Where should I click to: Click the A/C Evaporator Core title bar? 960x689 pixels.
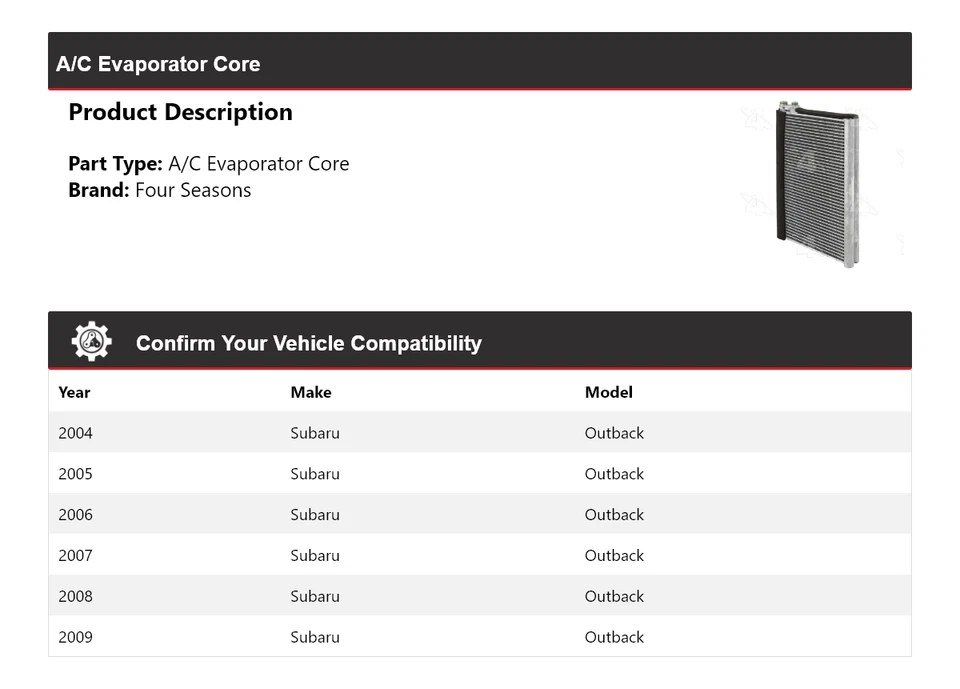pyautogui.click(x=158, y=64)
